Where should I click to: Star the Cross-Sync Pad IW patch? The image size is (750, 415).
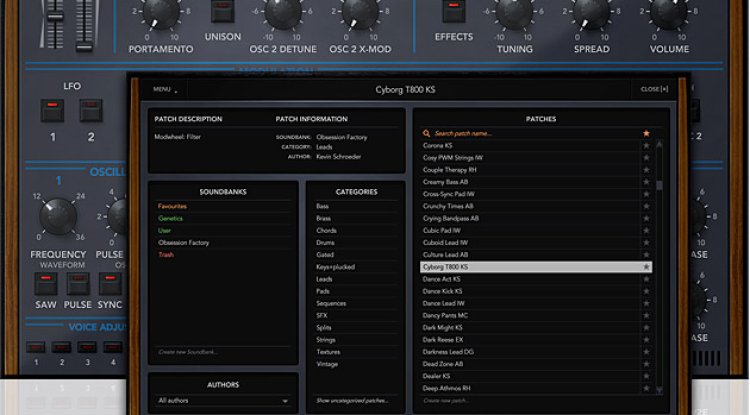[646, 194]
